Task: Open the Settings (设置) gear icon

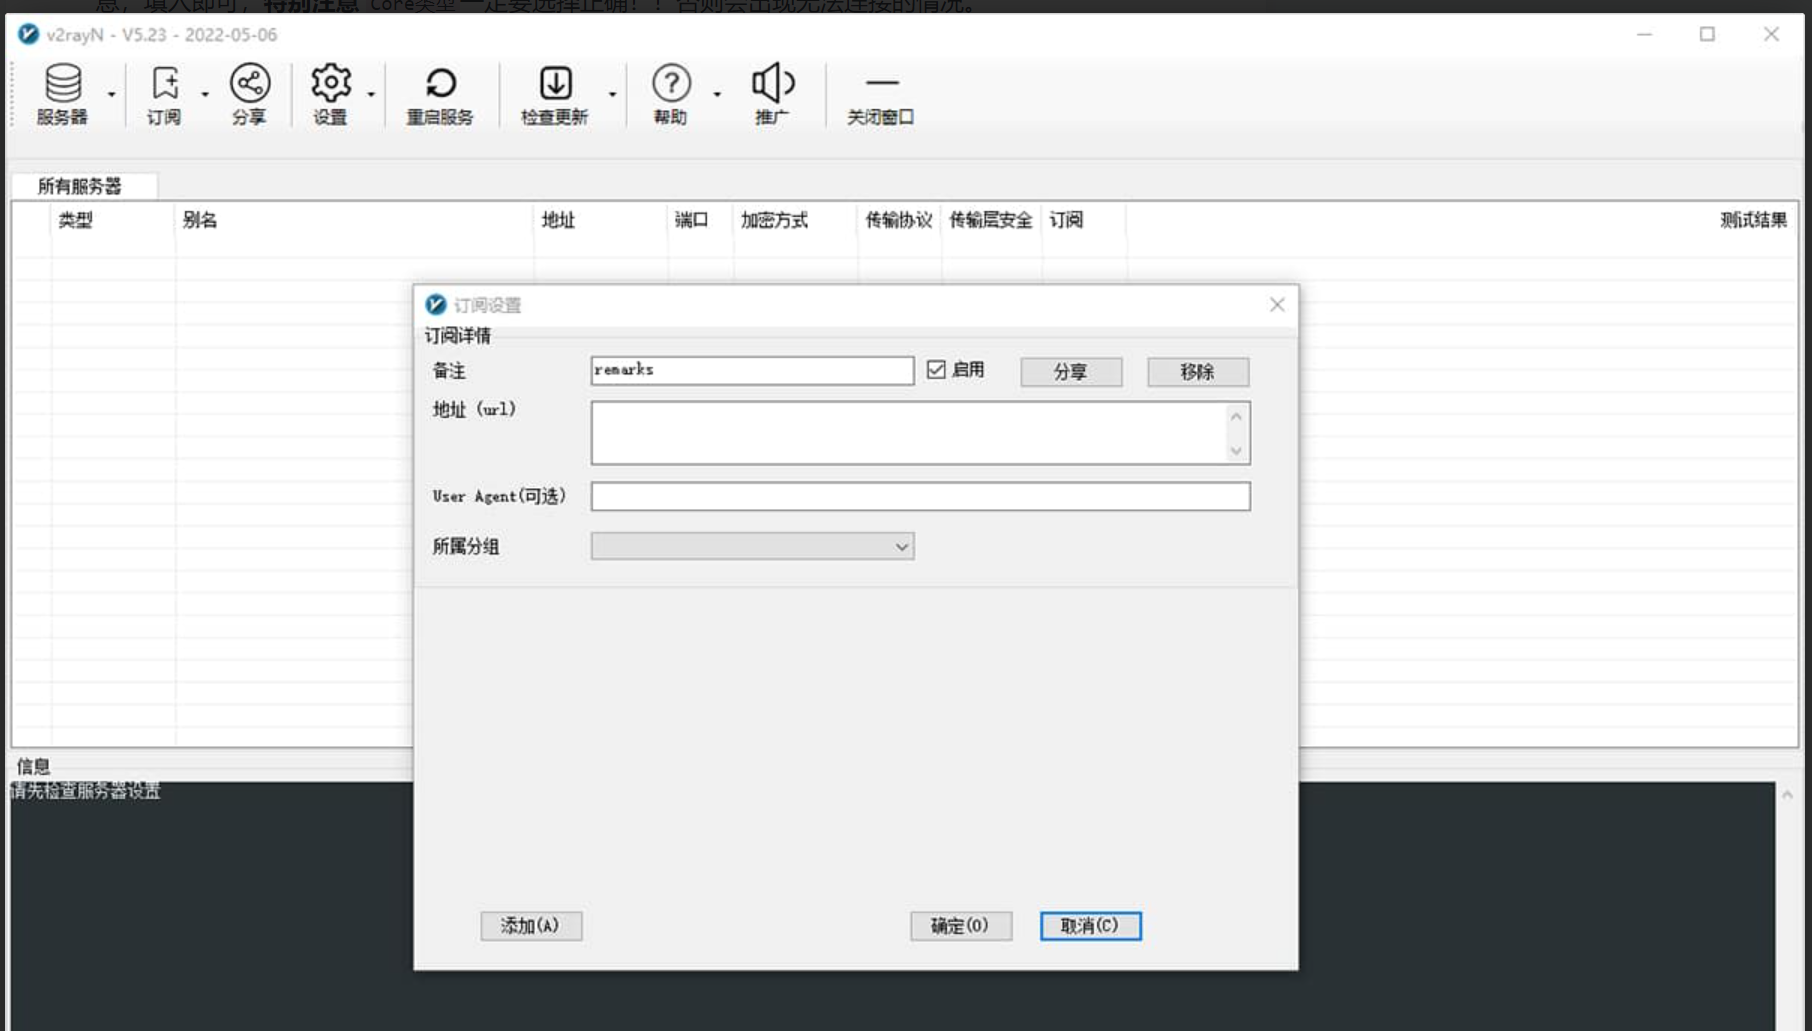Action: pos(330,94)
